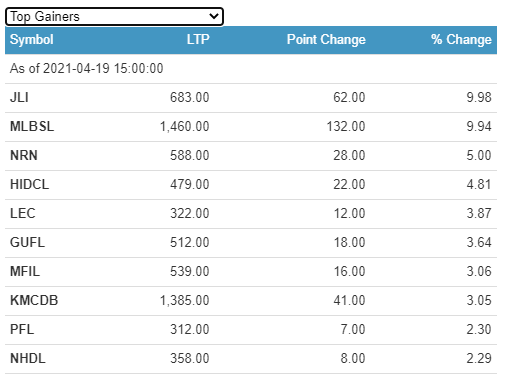This screenshot has width=515, height=379.
Task: Sort by the LTP column header
Action: tap(198, 40)
